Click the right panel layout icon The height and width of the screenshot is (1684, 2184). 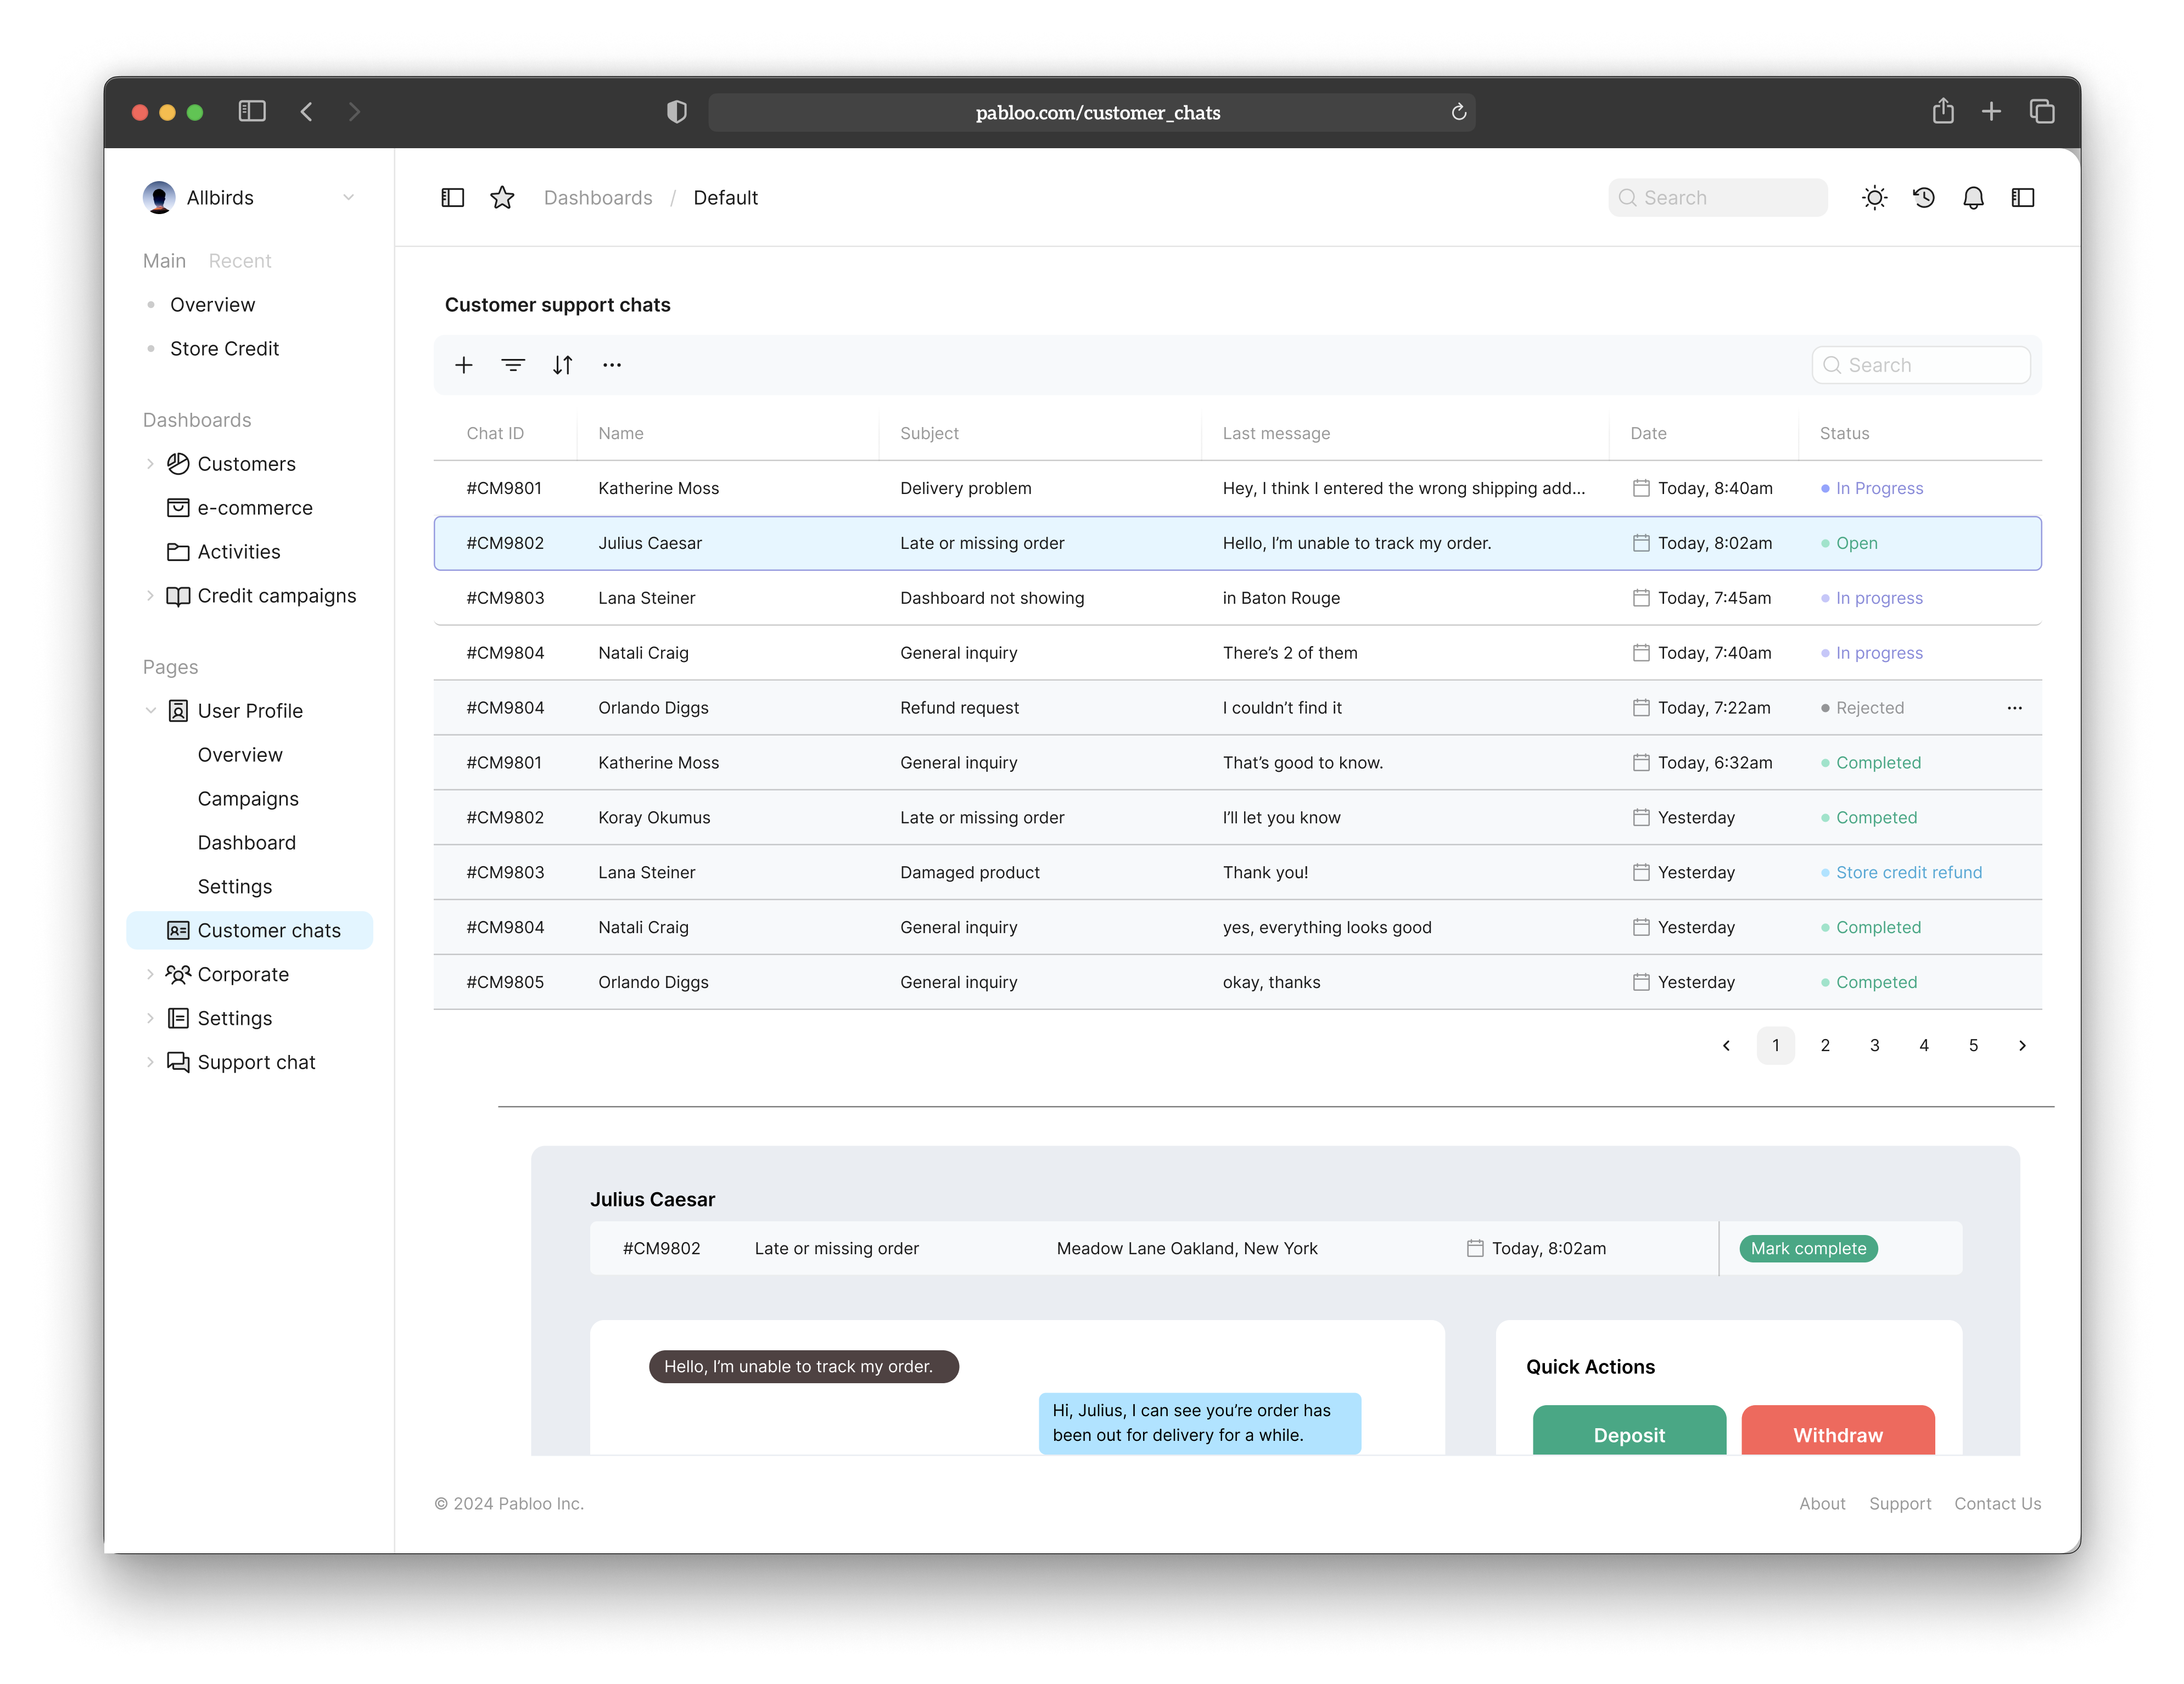[x=2022, y=198]
